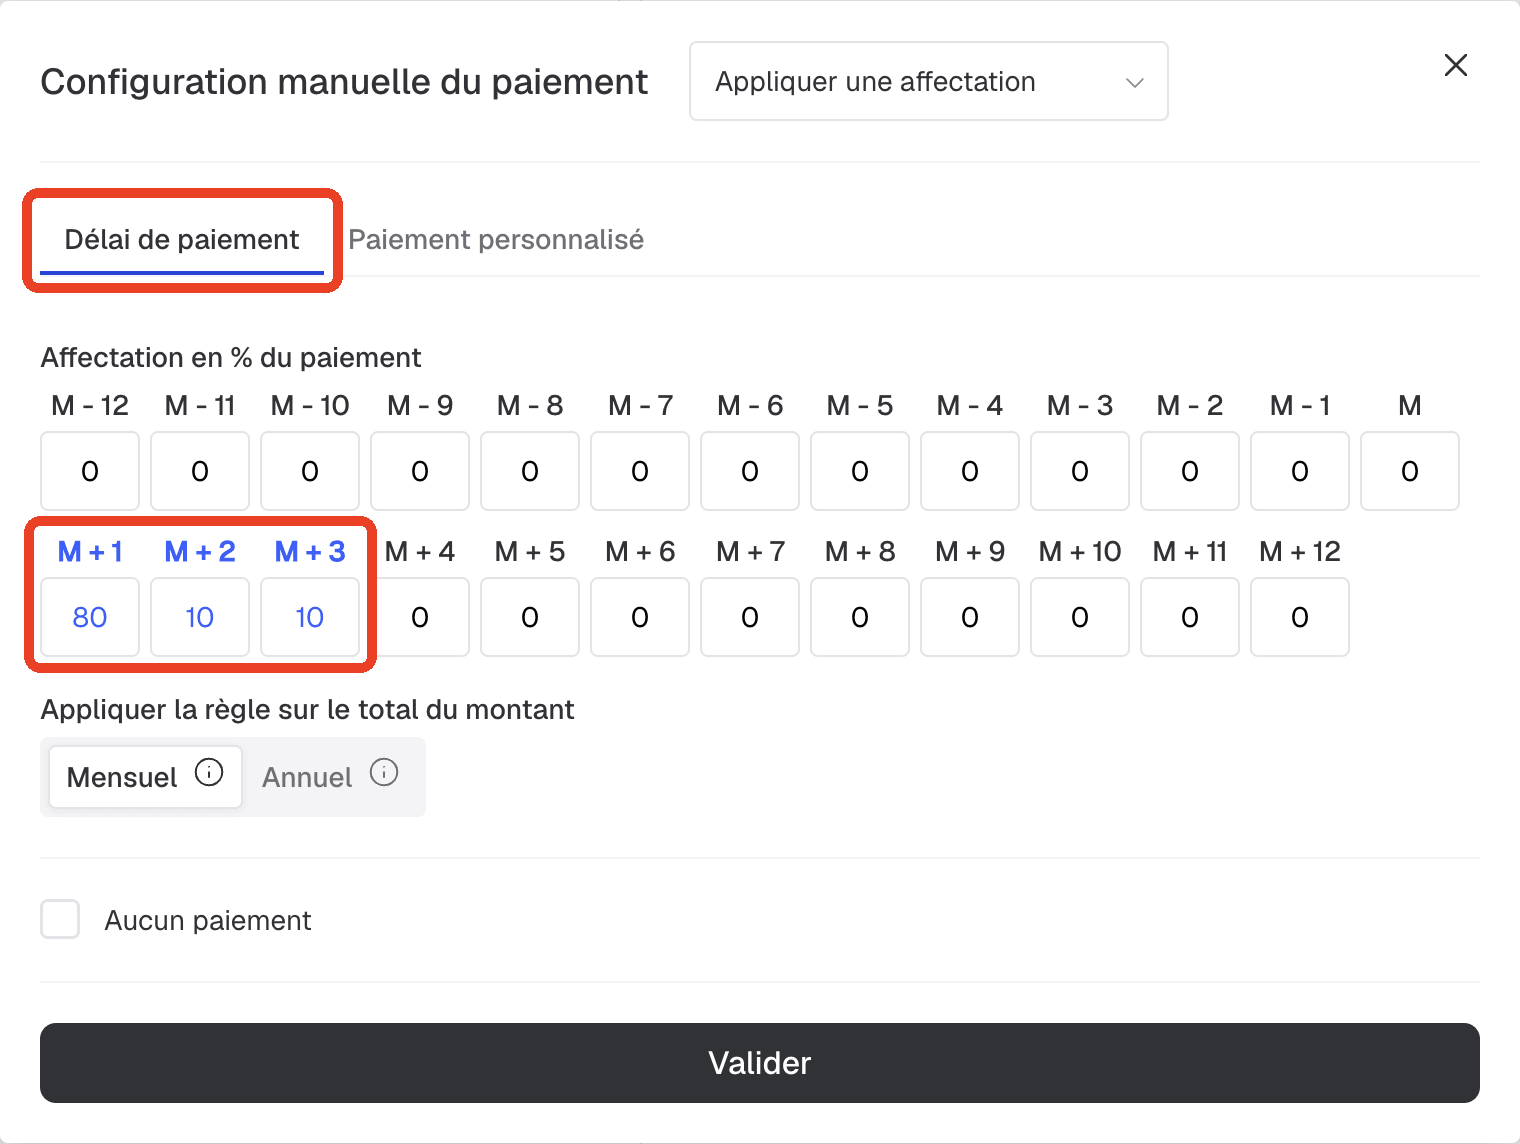Click the M + 12 percentage field
The image size is (1520, 1144).
click(1300, 617)
